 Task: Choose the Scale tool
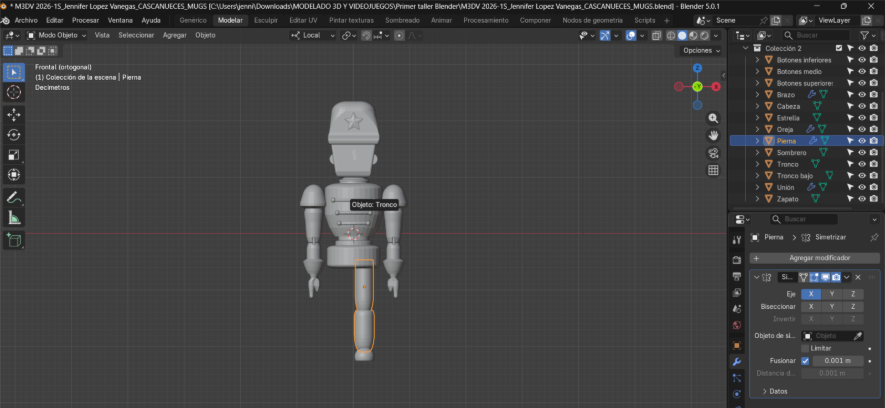(x=14, y=154)
